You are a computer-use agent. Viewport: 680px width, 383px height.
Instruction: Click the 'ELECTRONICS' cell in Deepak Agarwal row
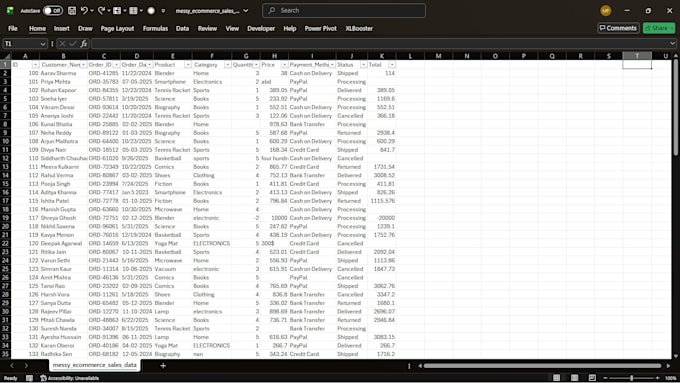pyautogui.click(x=212, y=243)
